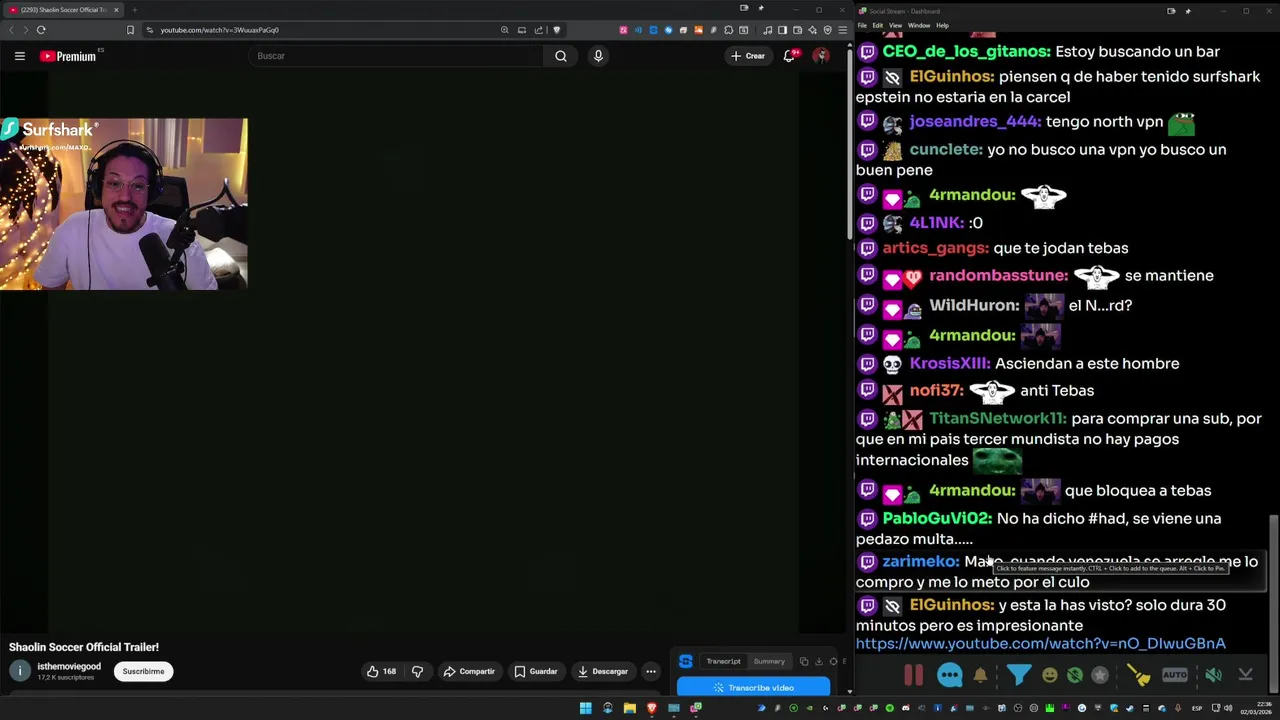Click the share icon in the address bar
1280x720 pixels.
(x=539, y=30)
